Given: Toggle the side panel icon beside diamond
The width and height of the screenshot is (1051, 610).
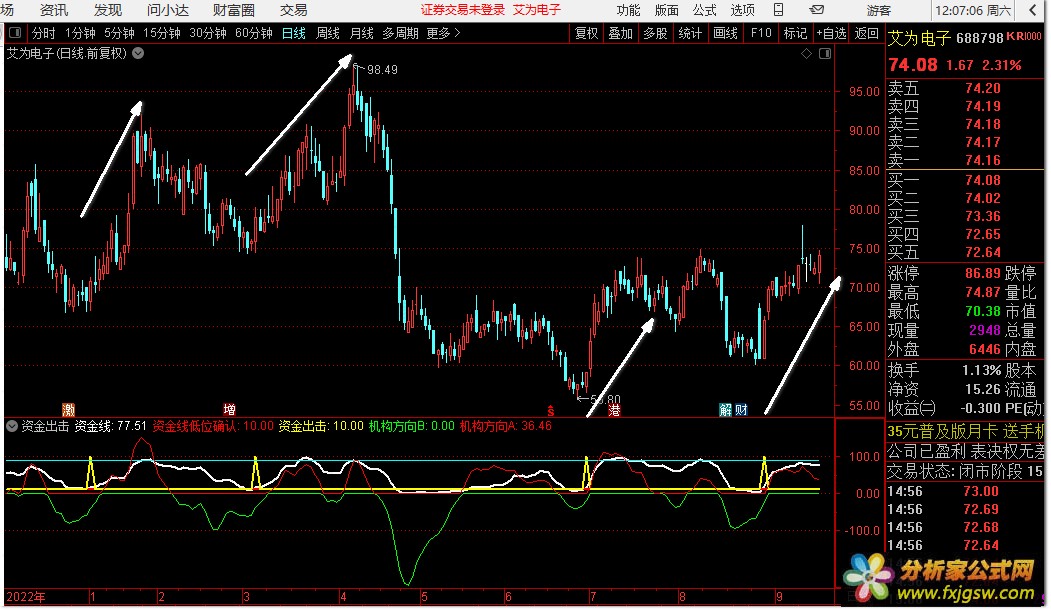Looking at the screenshot, I should pyautogui.click(x=825, y=53).
